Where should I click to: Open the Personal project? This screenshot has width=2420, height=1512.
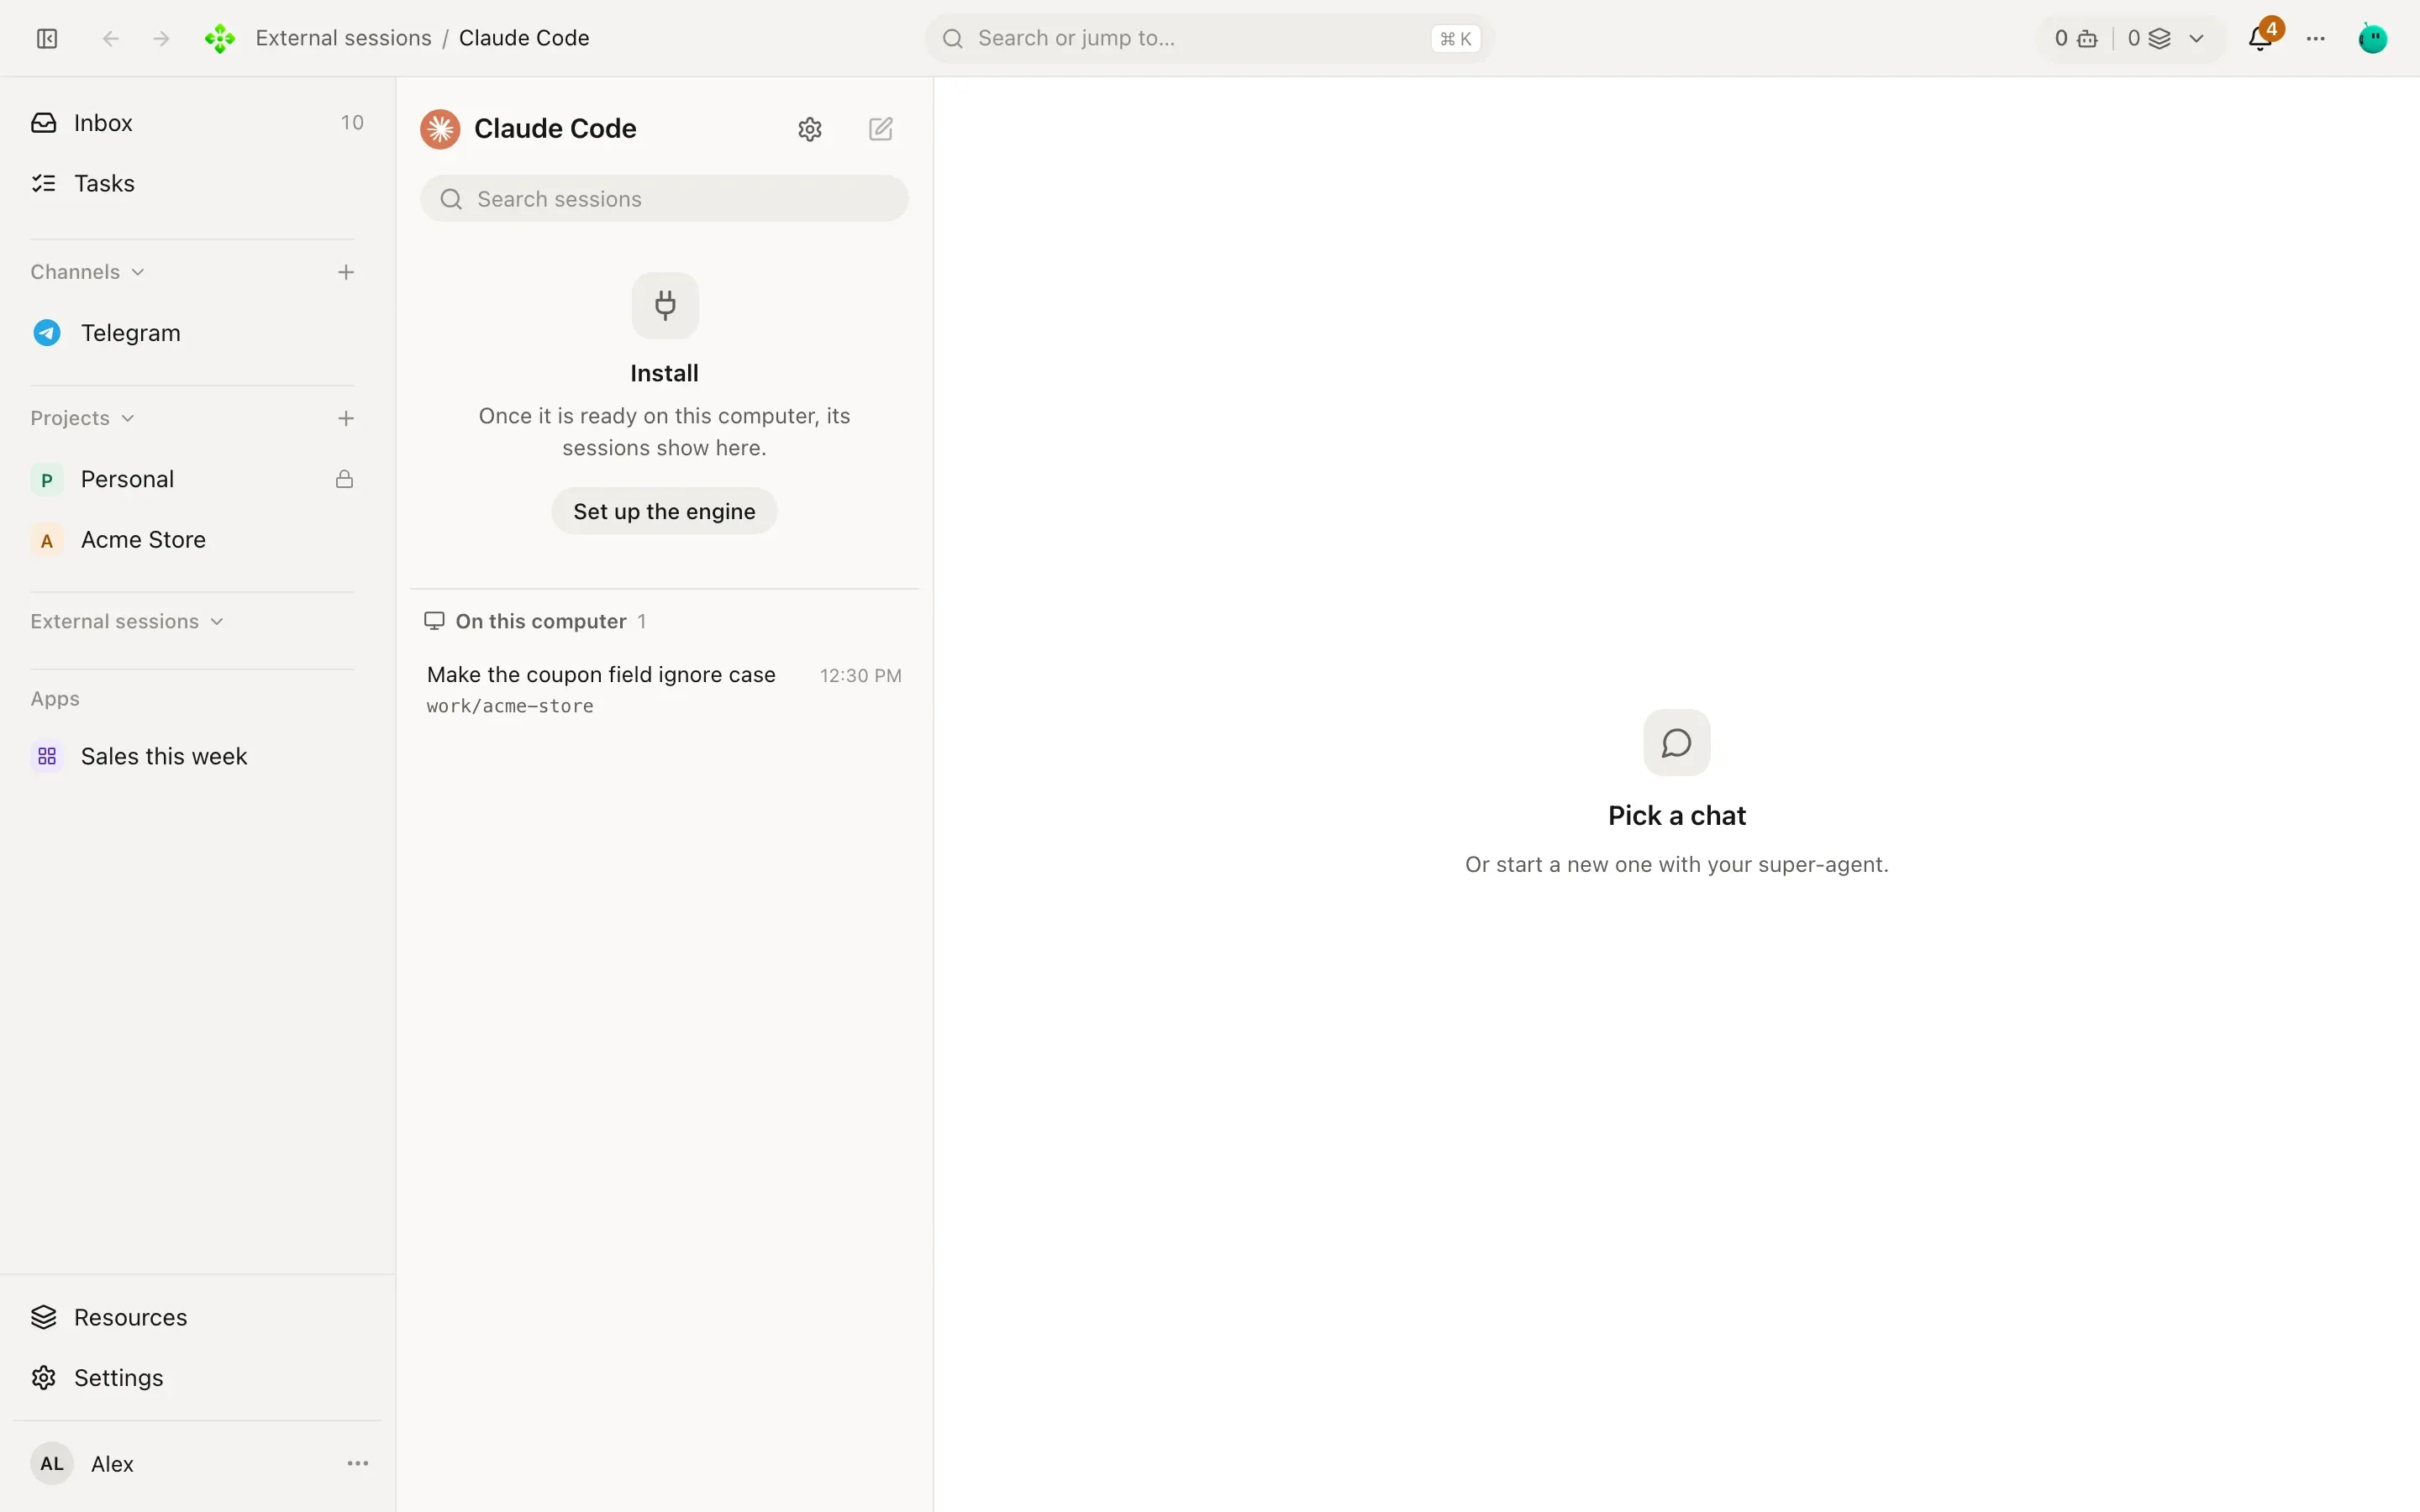point(197,479)
